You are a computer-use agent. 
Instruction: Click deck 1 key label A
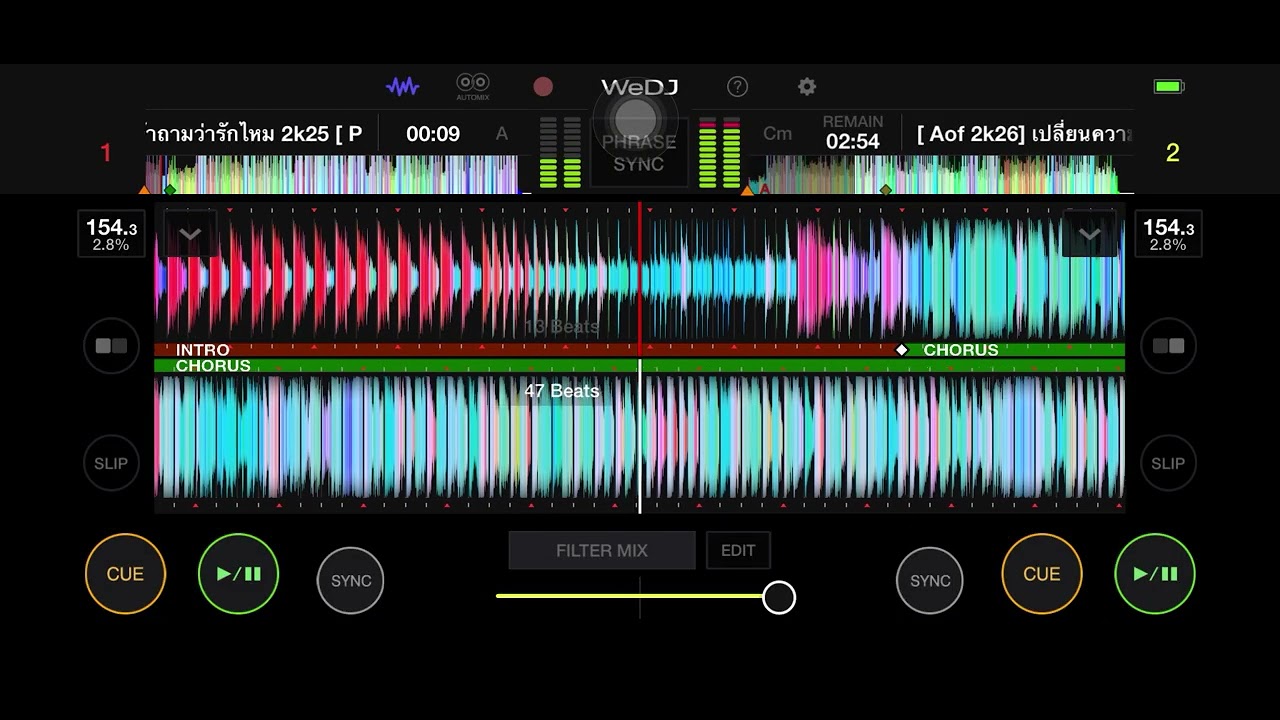point(502,134)
